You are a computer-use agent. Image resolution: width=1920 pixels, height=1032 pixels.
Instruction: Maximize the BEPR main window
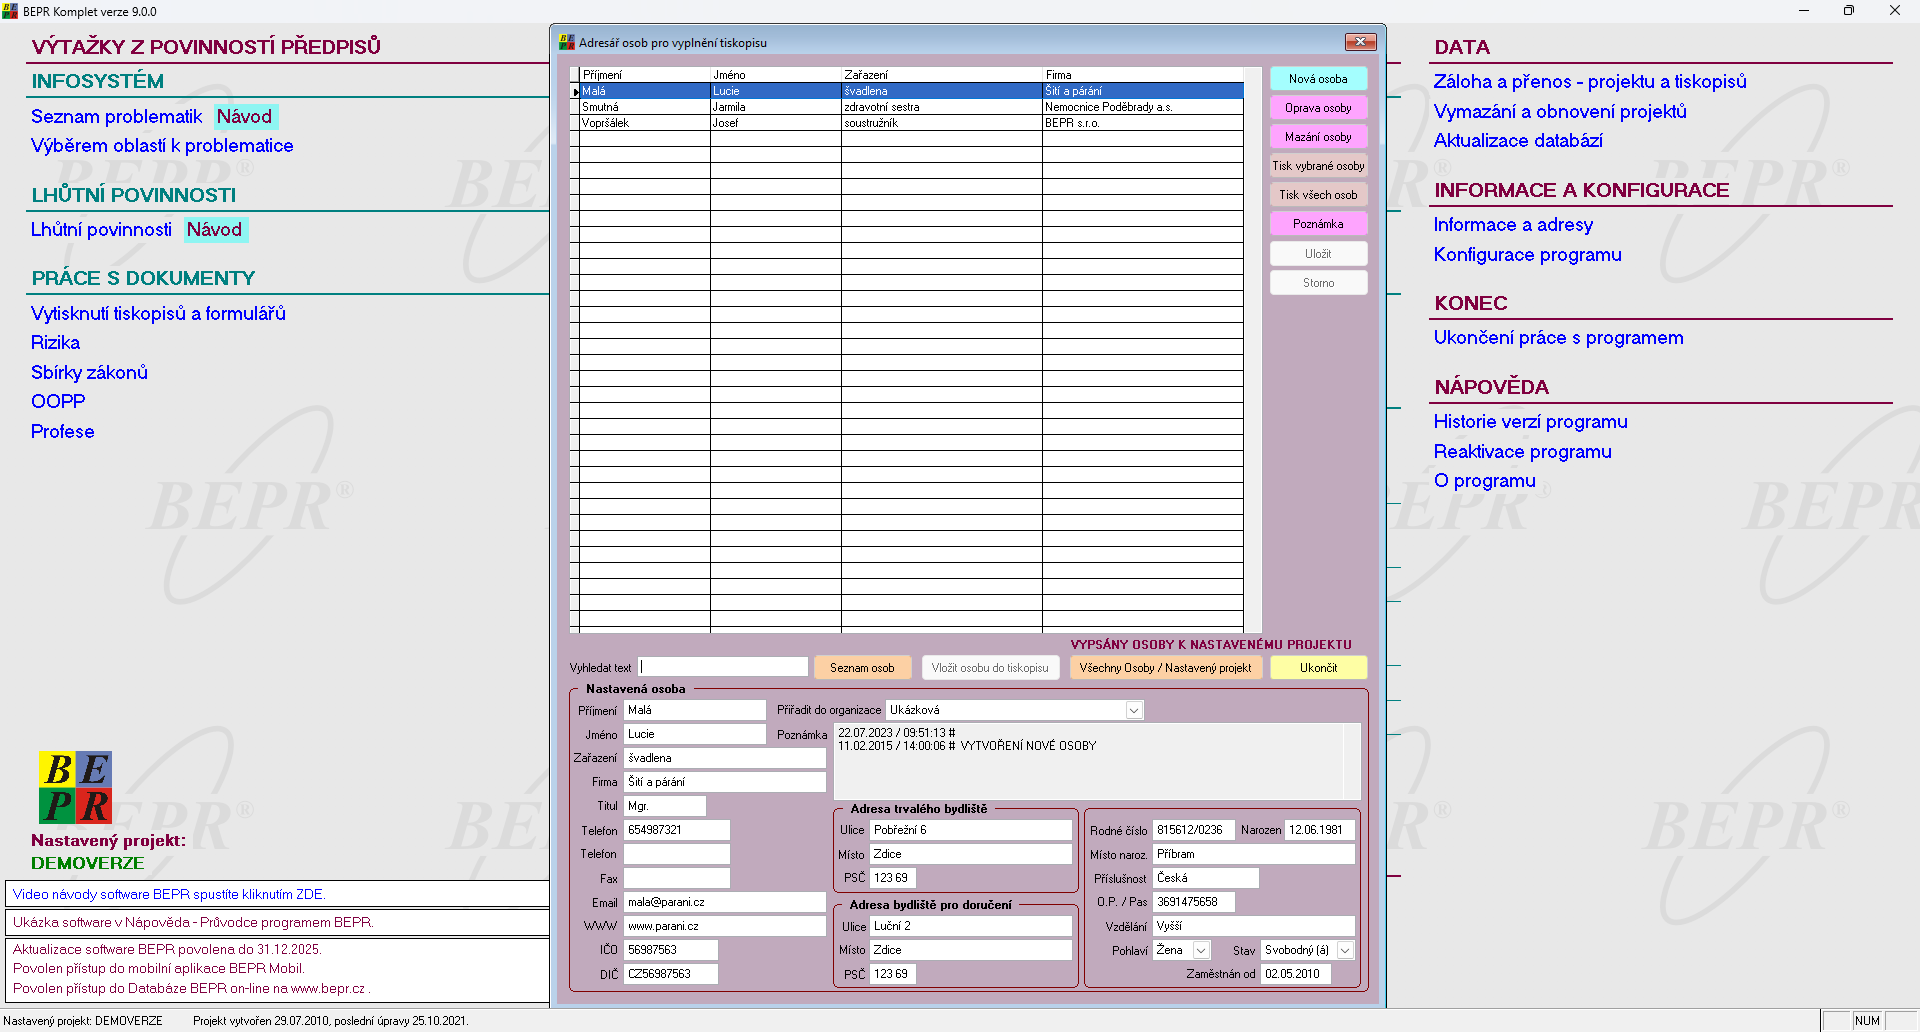pos(1849,10)
